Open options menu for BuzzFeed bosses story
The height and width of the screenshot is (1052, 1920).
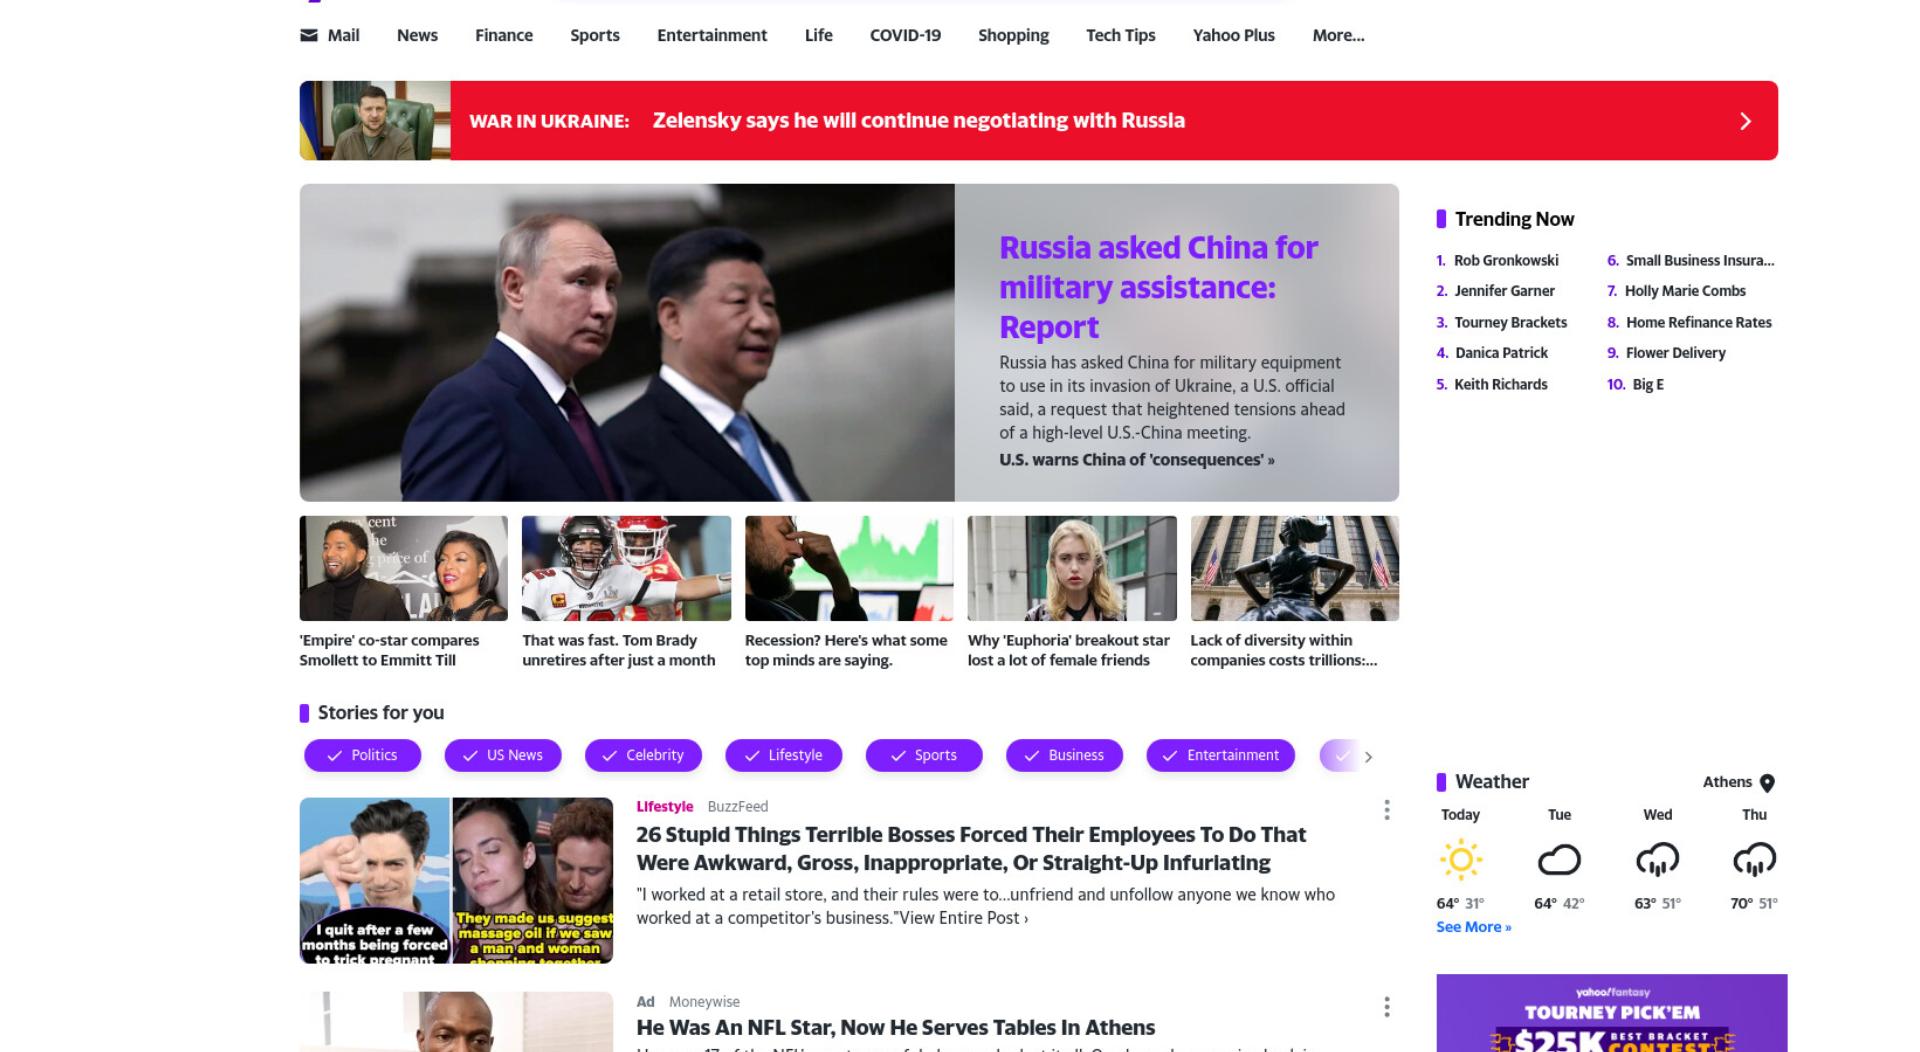point(1386,810)
